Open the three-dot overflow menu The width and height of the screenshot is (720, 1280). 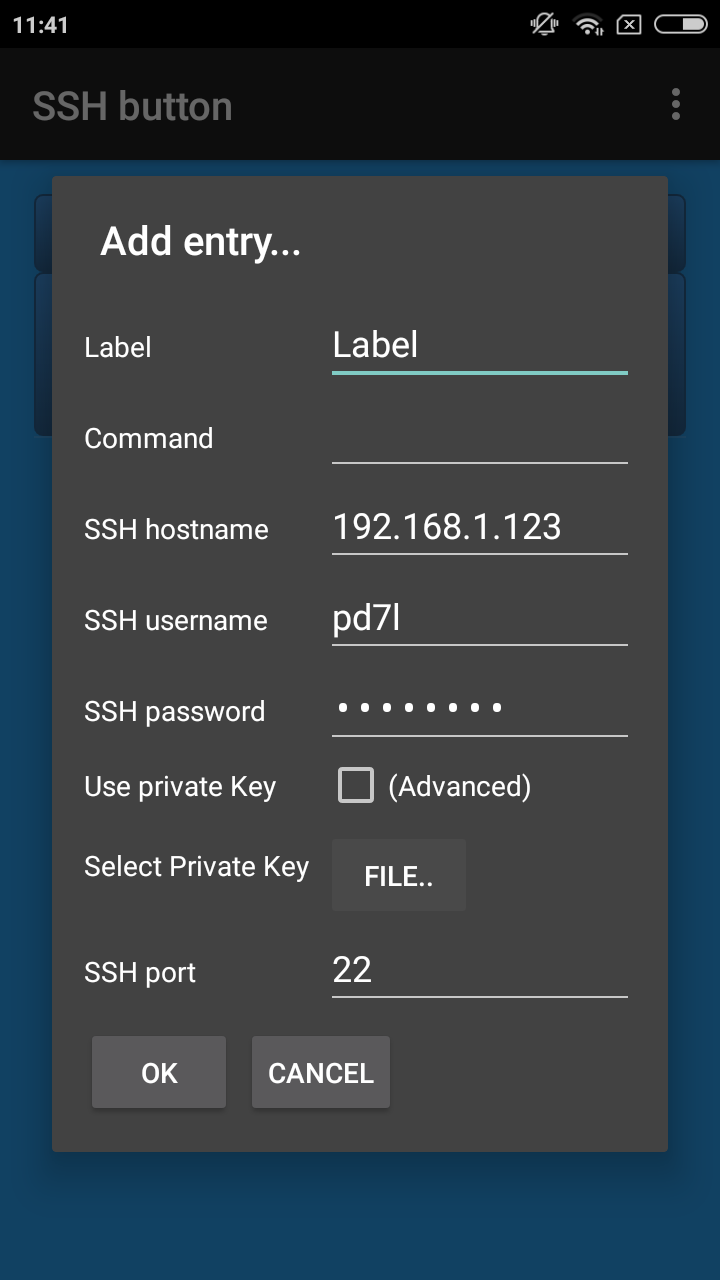pyautogui.click(x=676, y=104)
